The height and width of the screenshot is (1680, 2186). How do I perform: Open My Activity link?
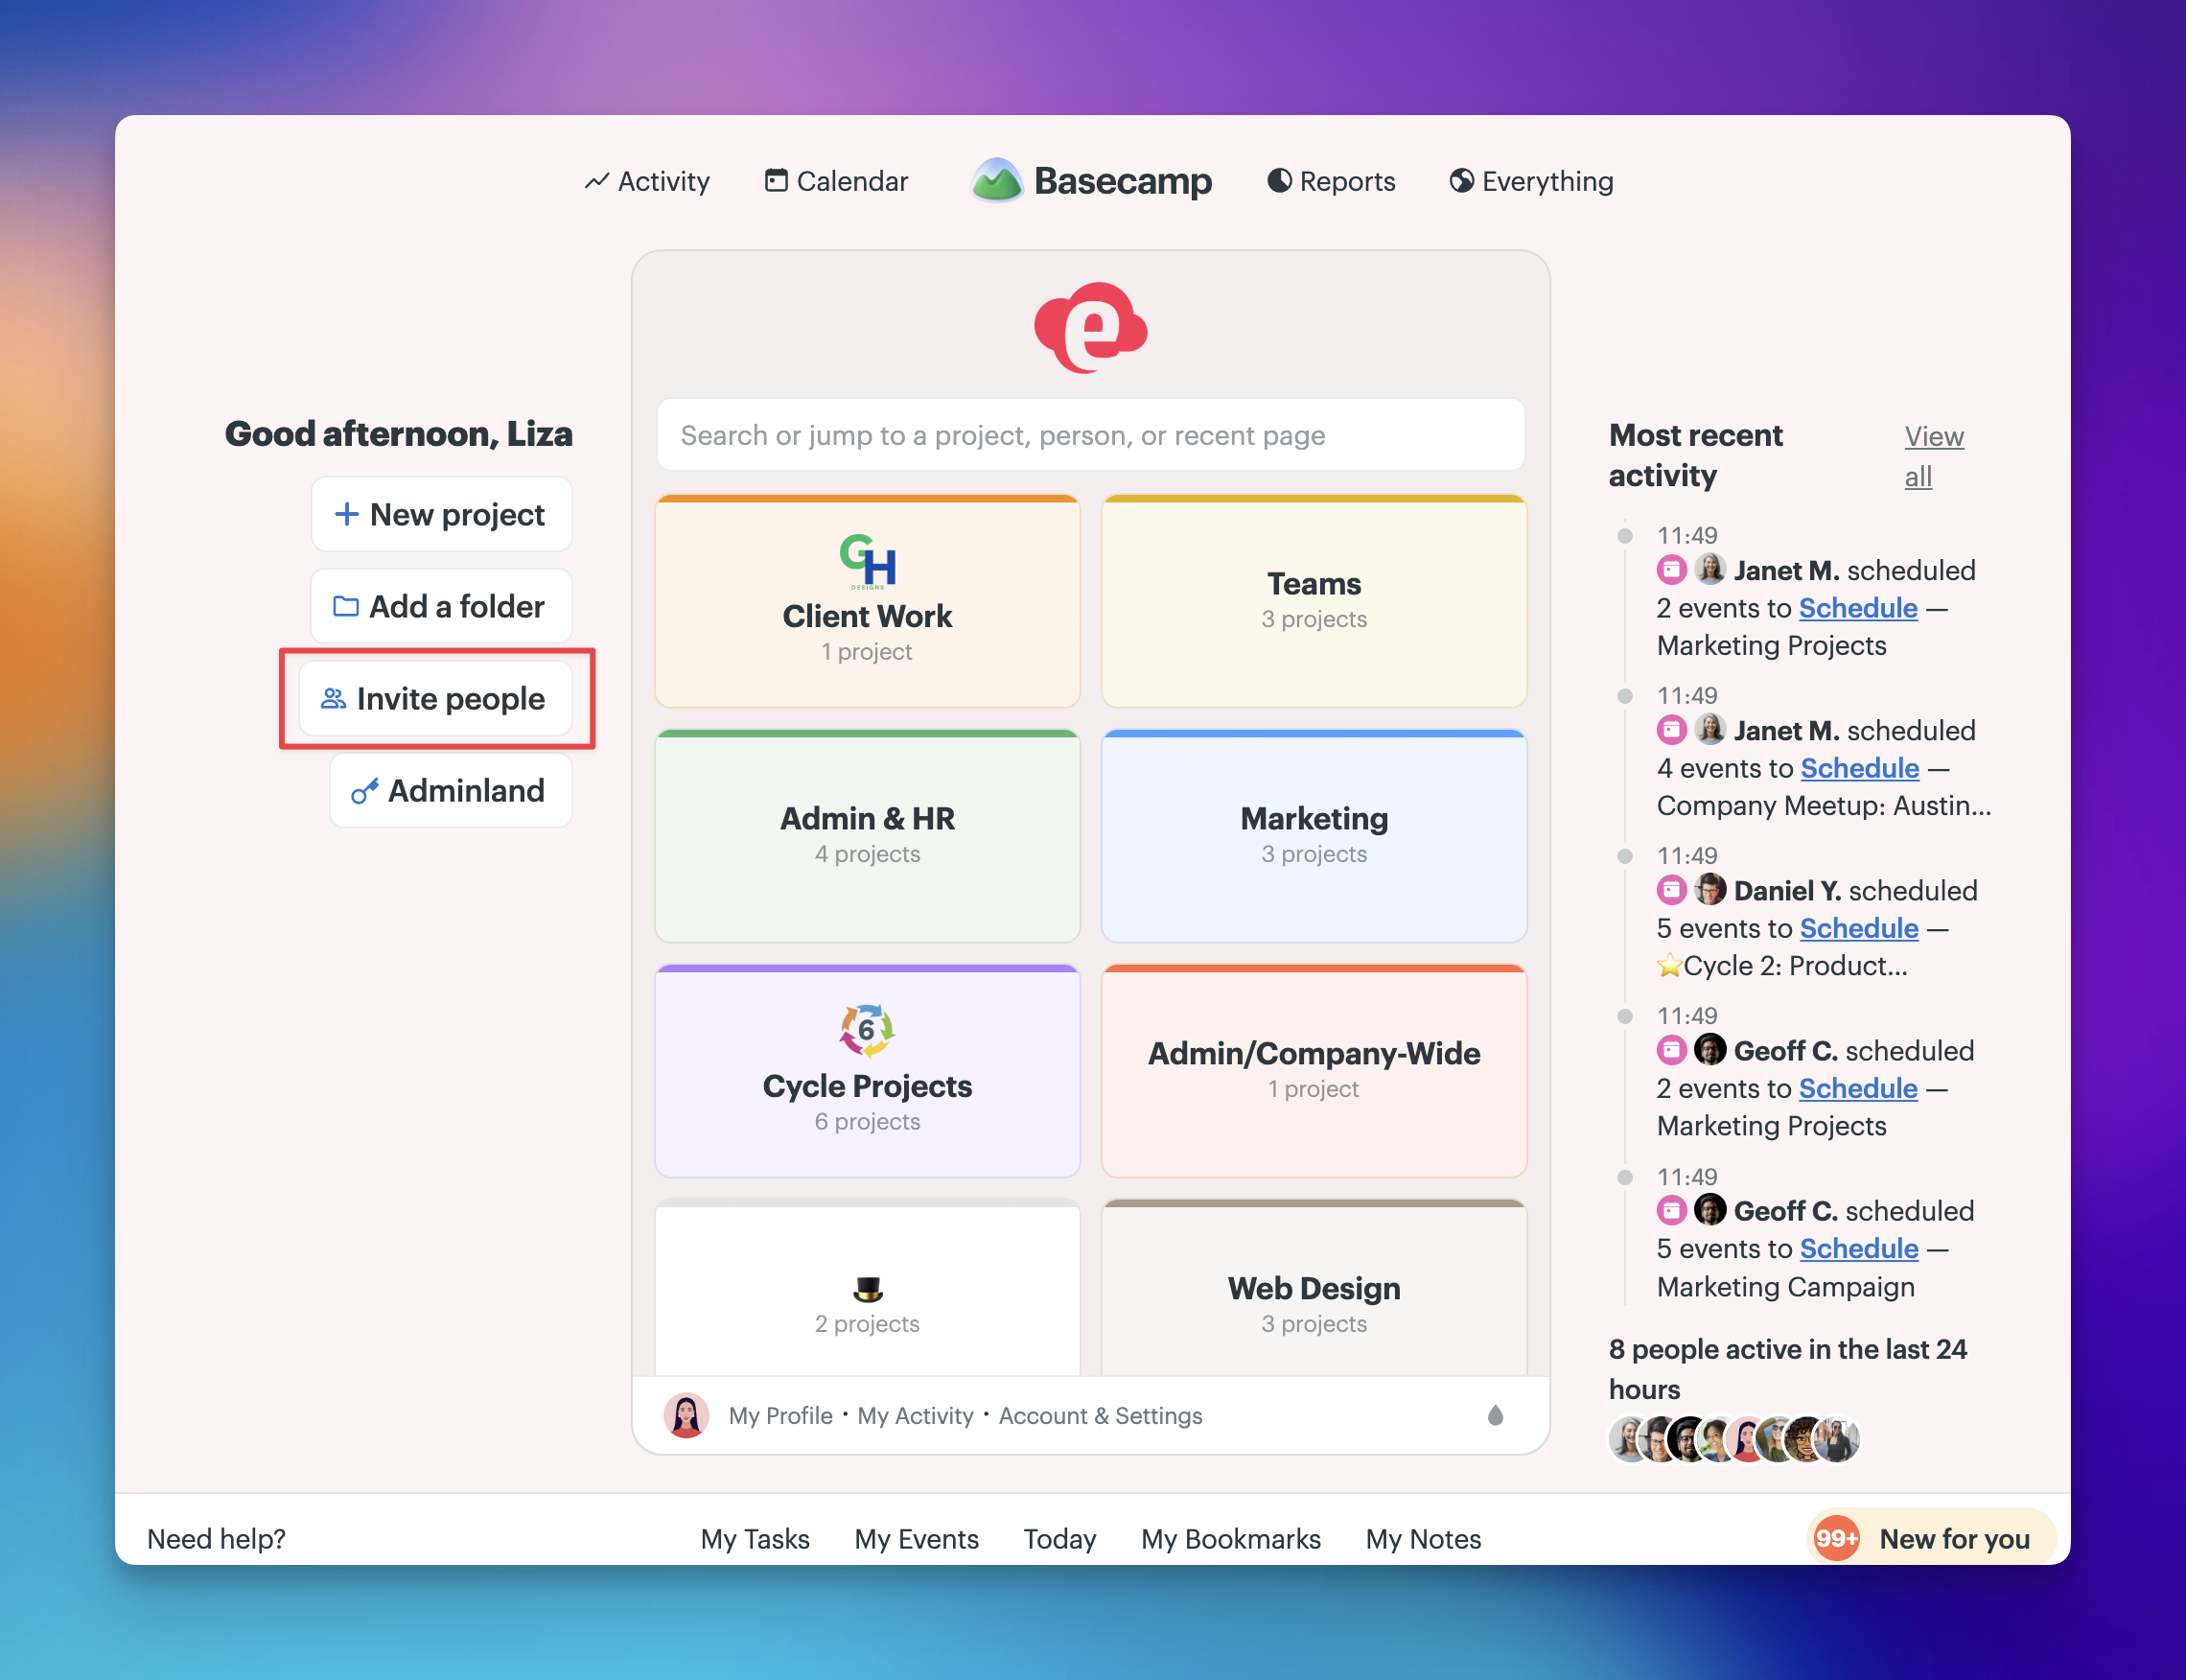coord(915,1415)
